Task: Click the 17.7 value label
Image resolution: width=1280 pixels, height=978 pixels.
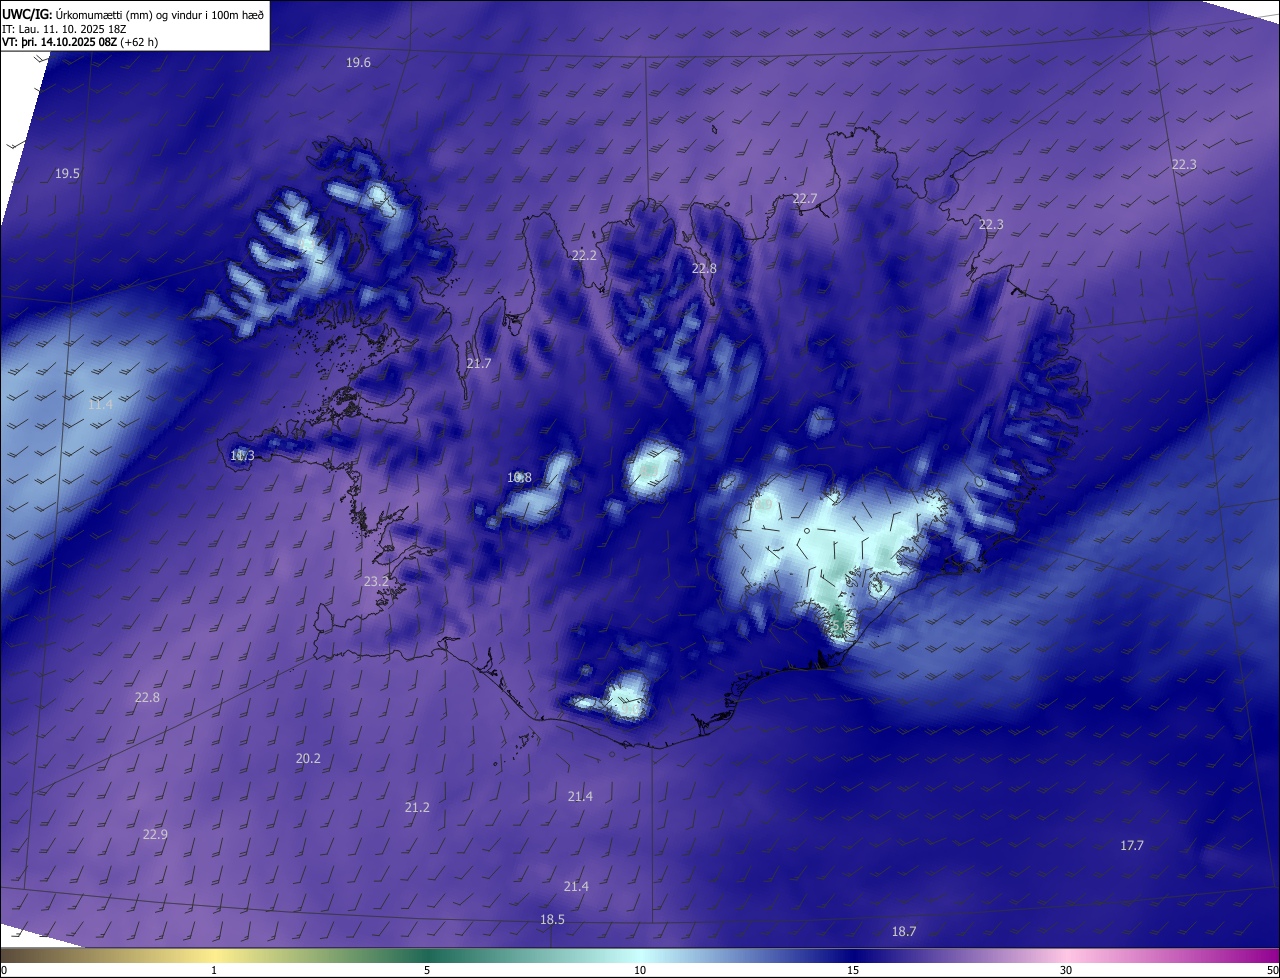Action: point(1131,845)
